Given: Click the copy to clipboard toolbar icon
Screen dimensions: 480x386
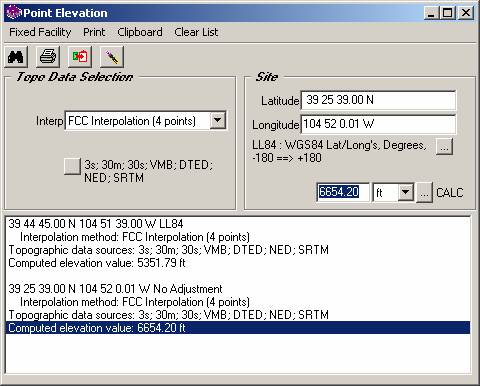Looking at the screenshot, I should (80, 57).
